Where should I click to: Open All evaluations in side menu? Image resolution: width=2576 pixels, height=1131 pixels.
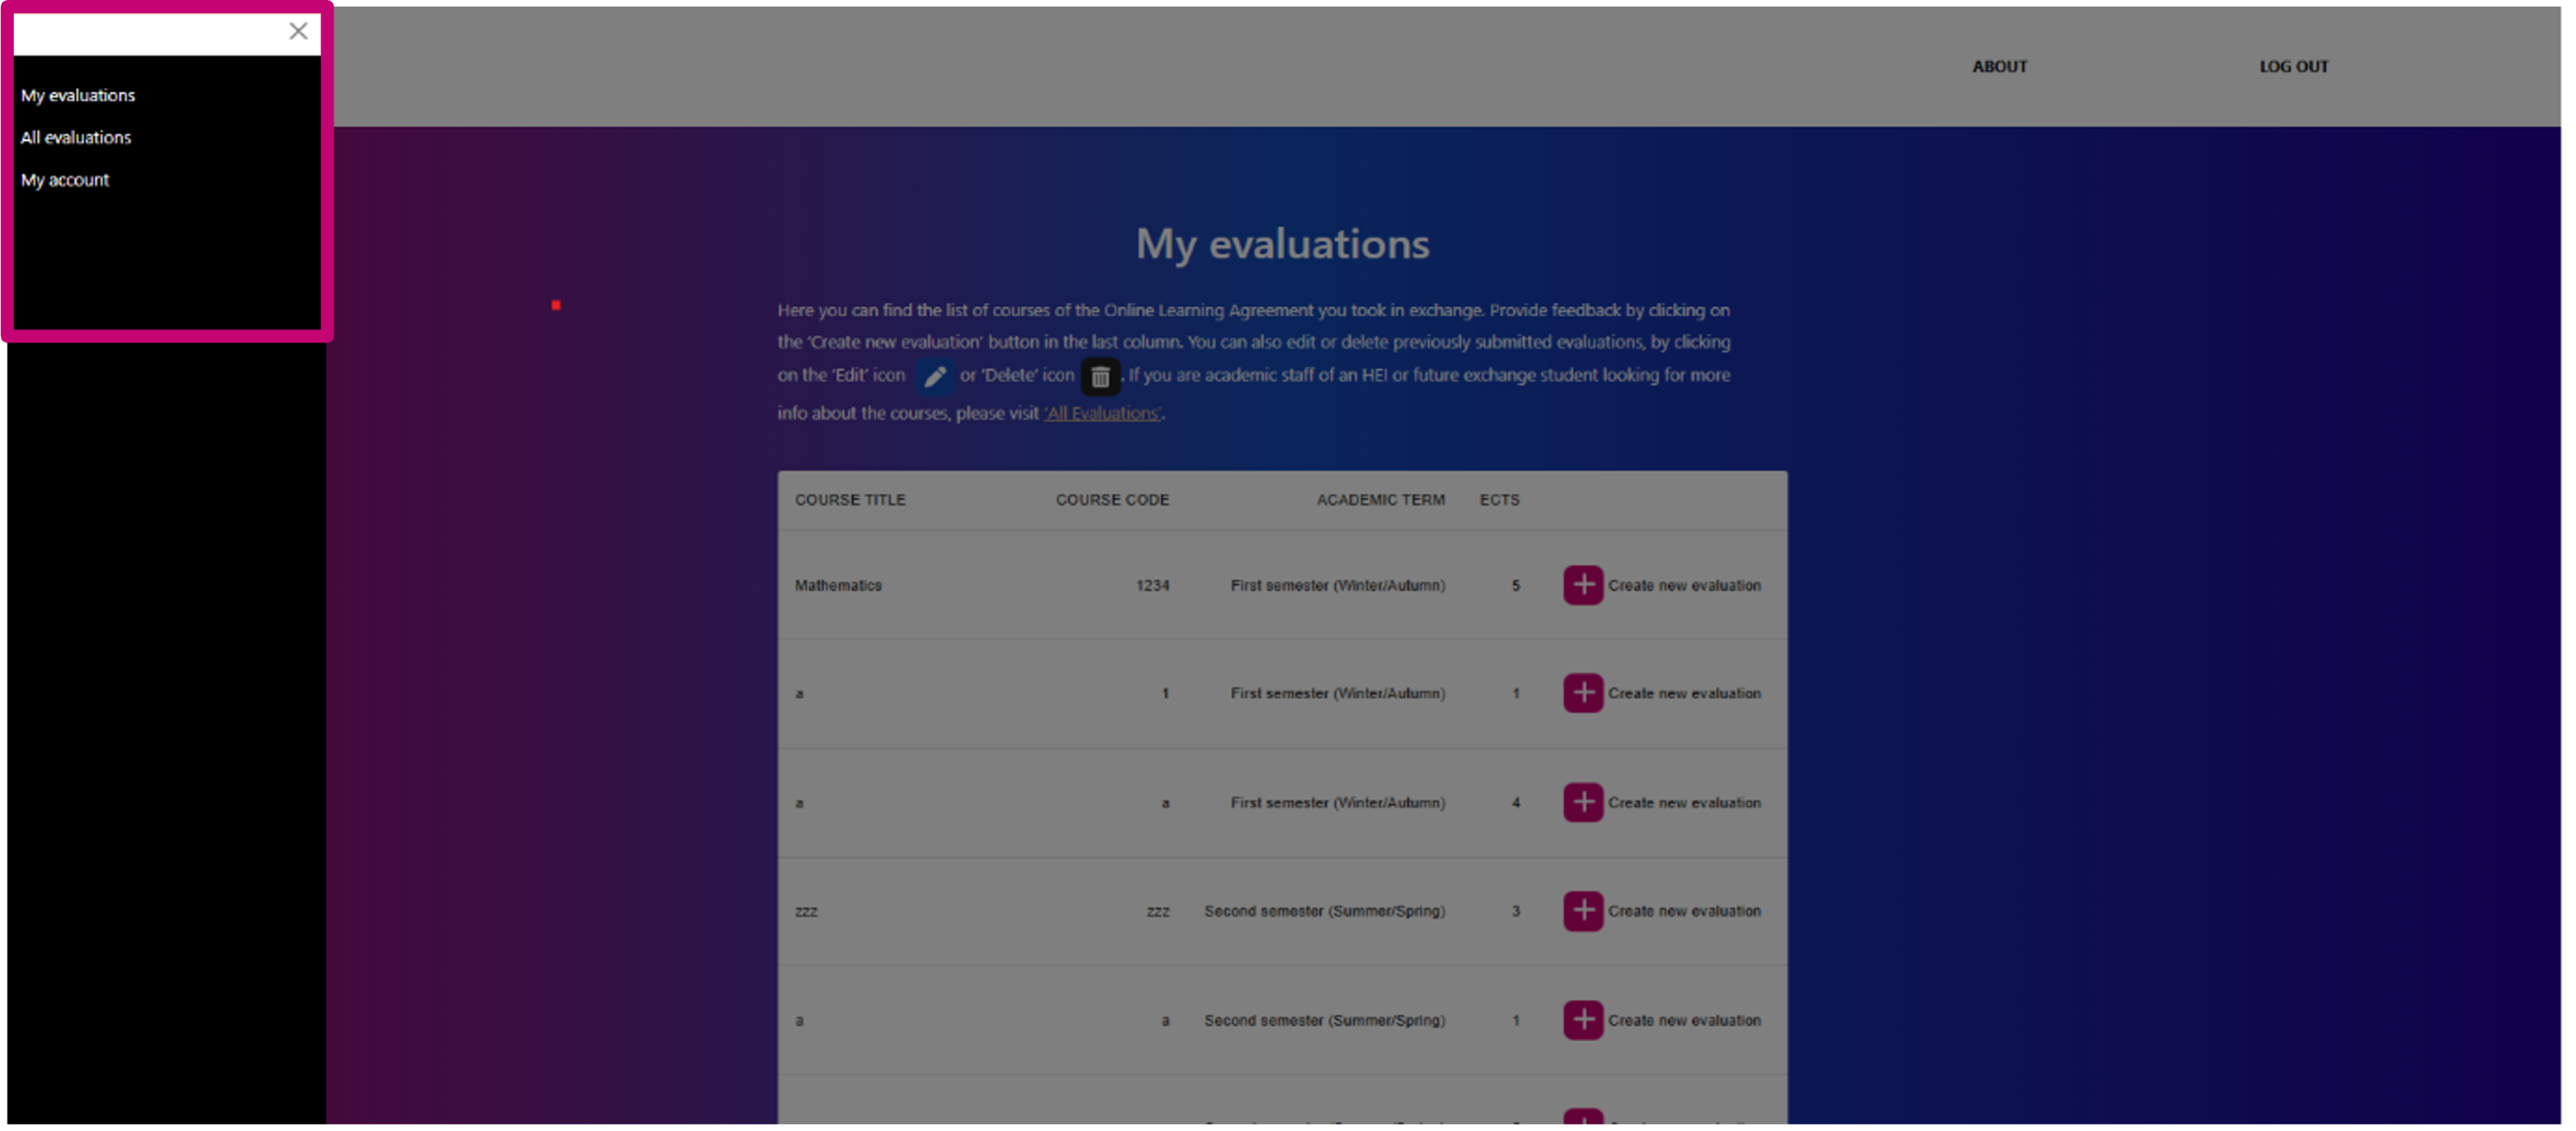(76, 137)
